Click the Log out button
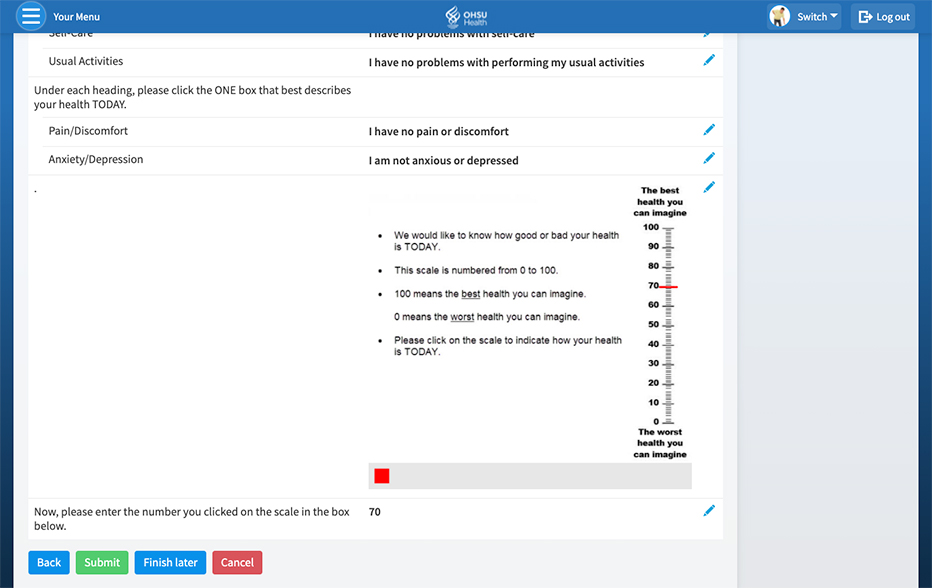Viewport: 932px width, 588px height. point(883,16)
